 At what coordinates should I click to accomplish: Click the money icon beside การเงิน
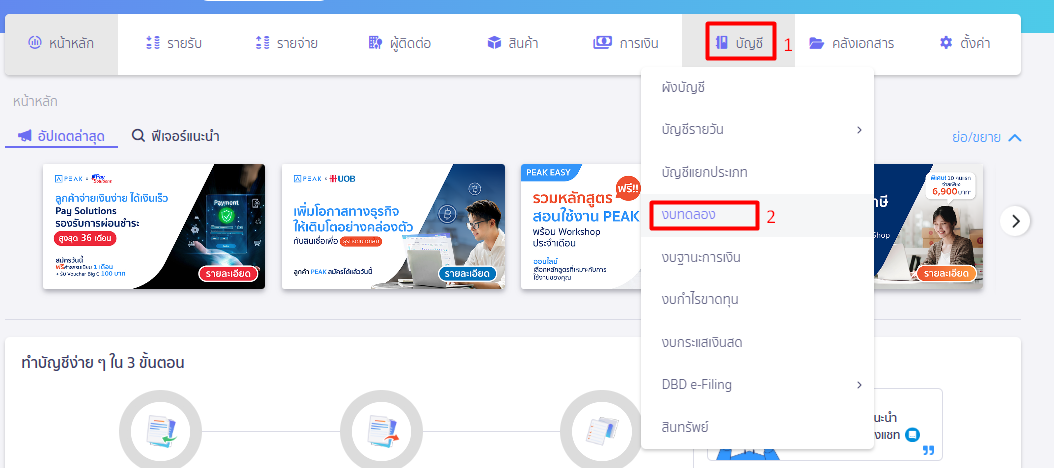602,43
